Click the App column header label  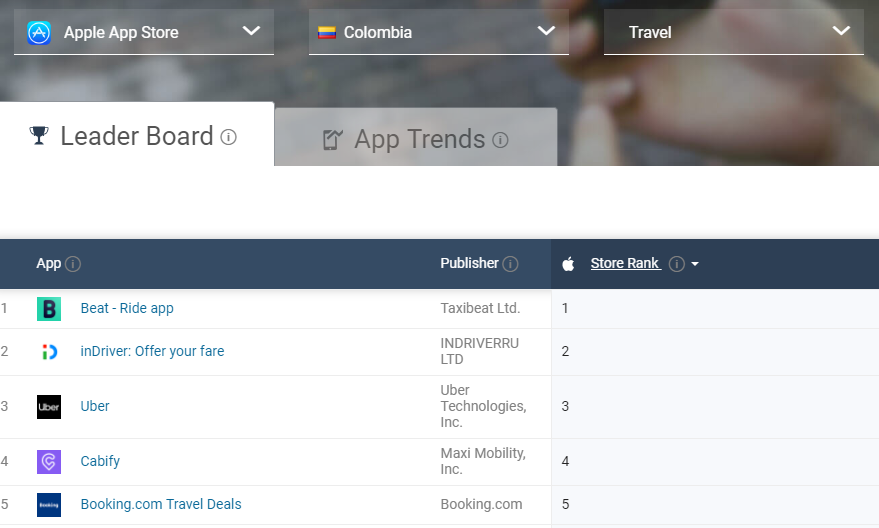(49, 263)
